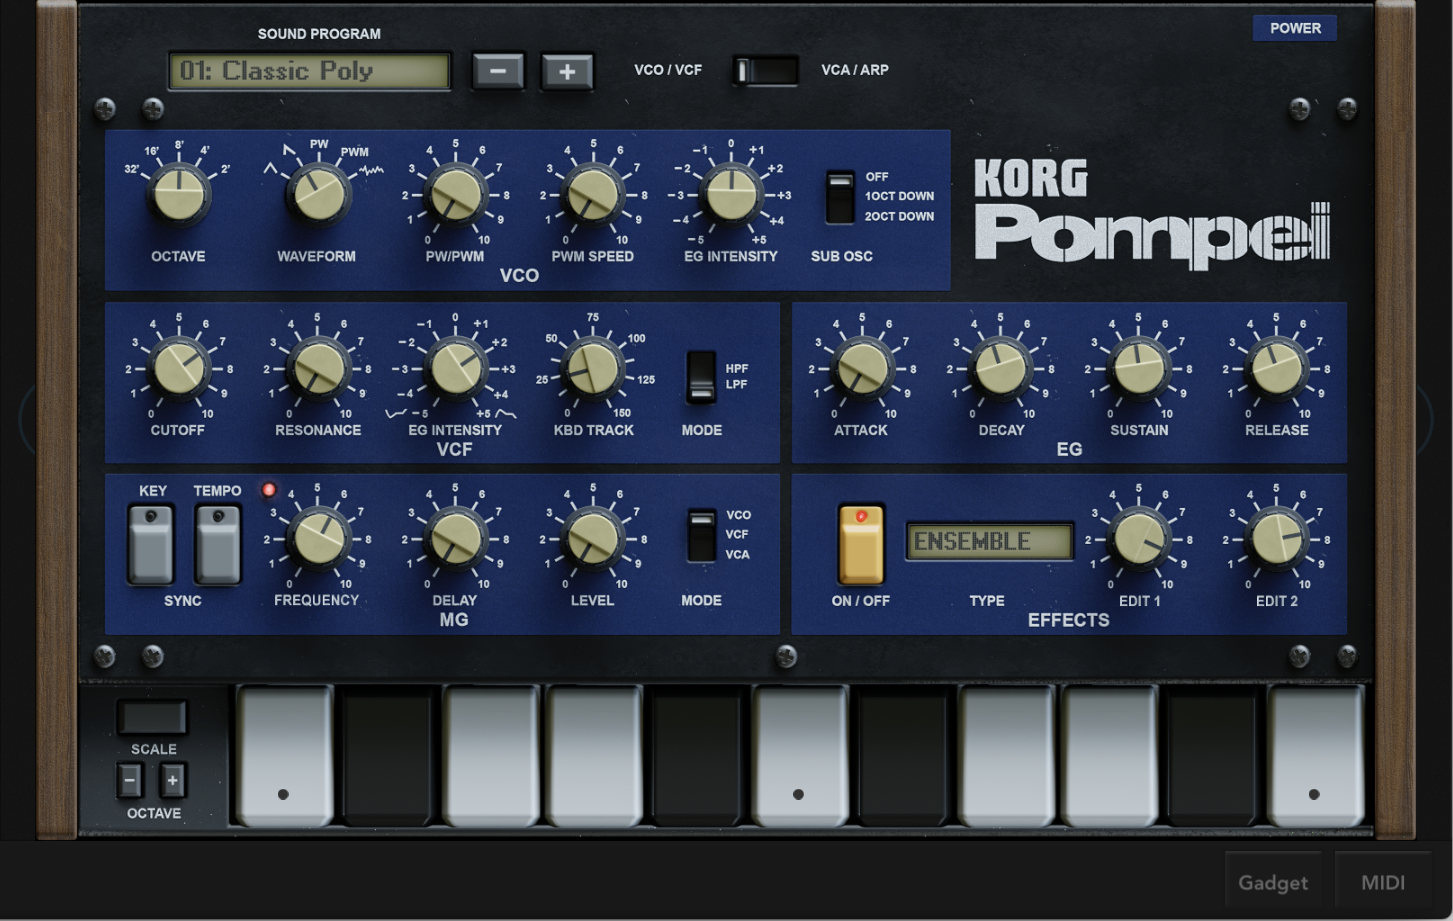This screenshot has height=921, width=1453.
Task: Click the Effects Edit 1 knob
Action: coord(1138,538)
